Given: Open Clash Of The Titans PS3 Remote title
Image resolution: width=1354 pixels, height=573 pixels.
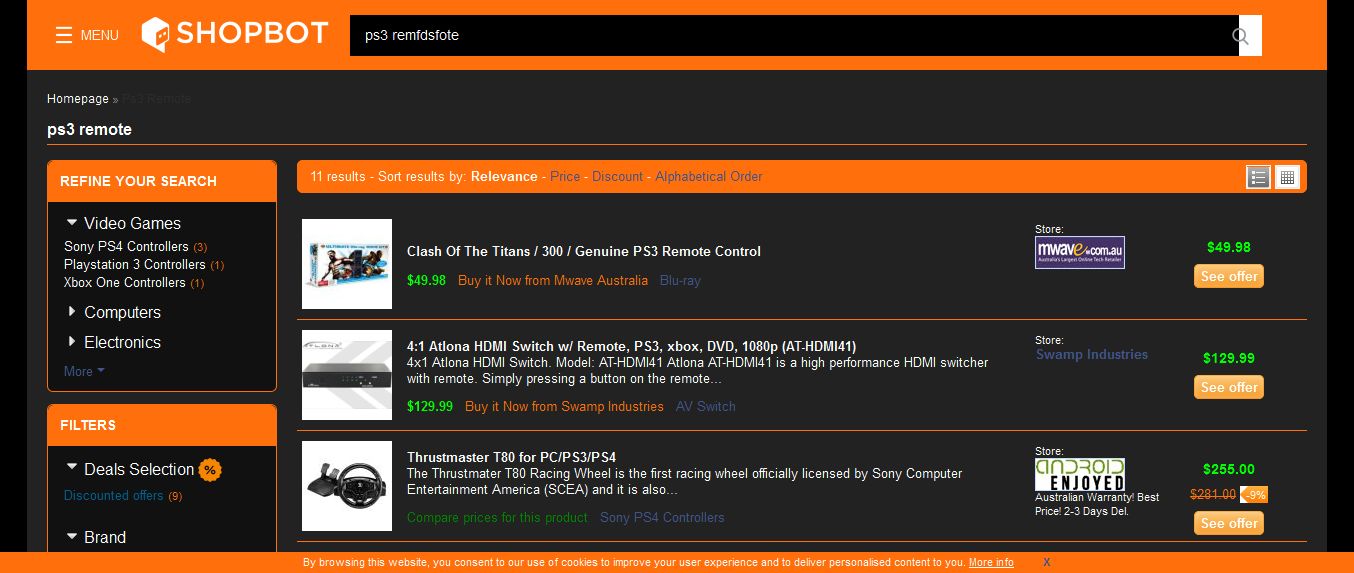Looking at the screenshot, I should pyautogui.click(x=584, y=251).
